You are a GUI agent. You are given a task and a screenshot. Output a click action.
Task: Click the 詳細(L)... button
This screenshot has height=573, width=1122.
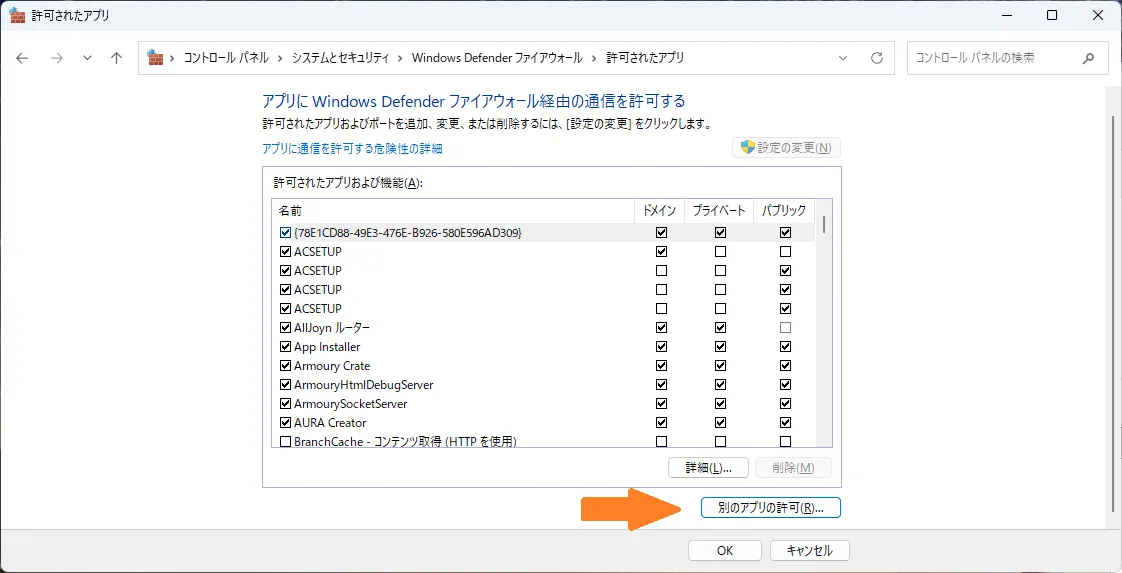708,468
